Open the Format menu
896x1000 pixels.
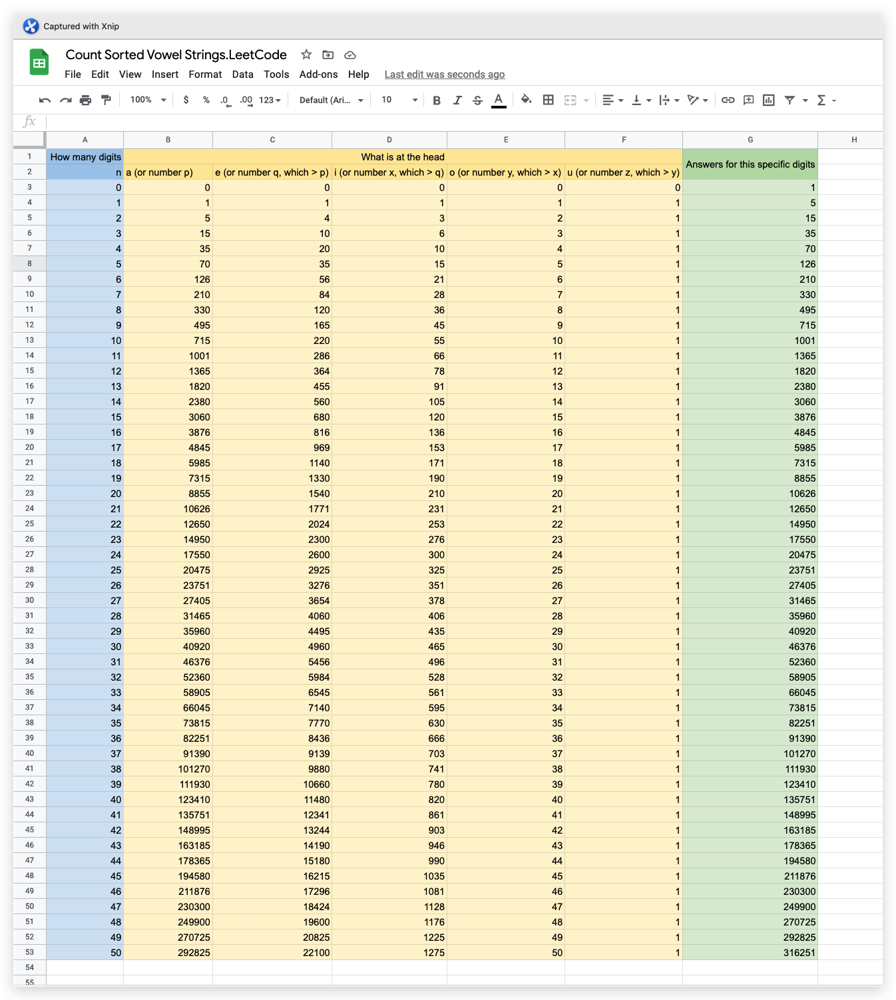click(205, 74)
